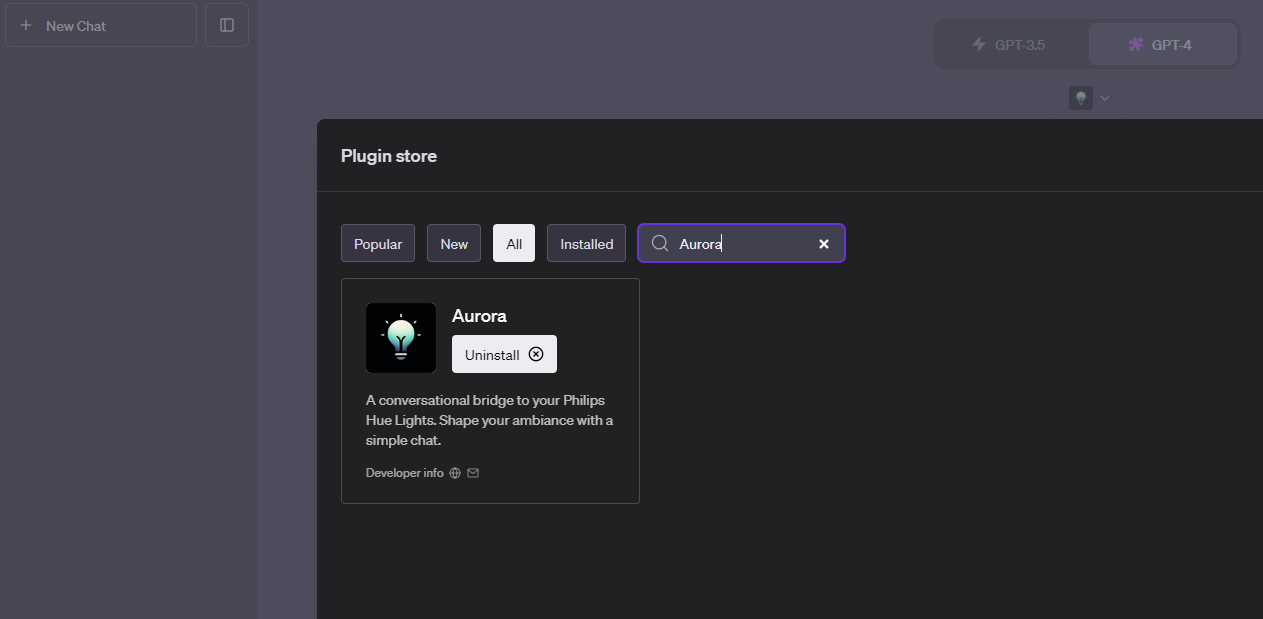Clear the search text with X
The height and width of the screenshot is (619, 1263).
[x=824, y=244]
